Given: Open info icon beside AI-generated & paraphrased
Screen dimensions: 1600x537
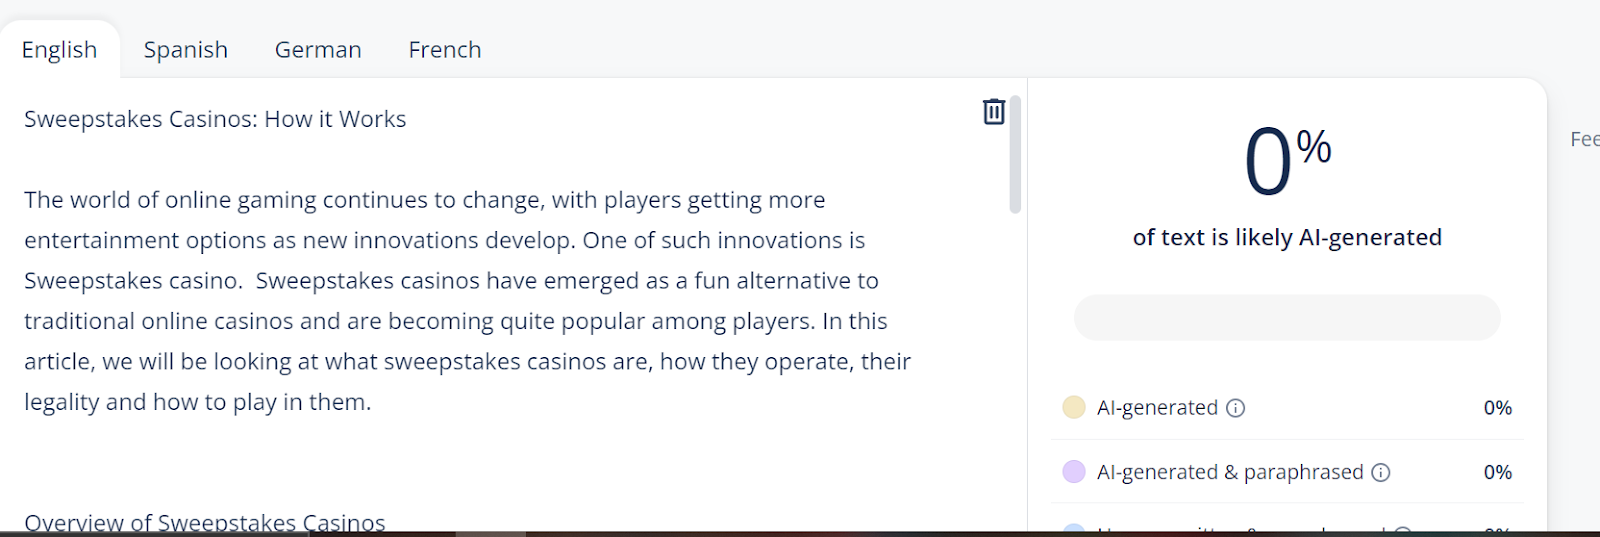Looking at the screenshot, I should coord(1380,472).
